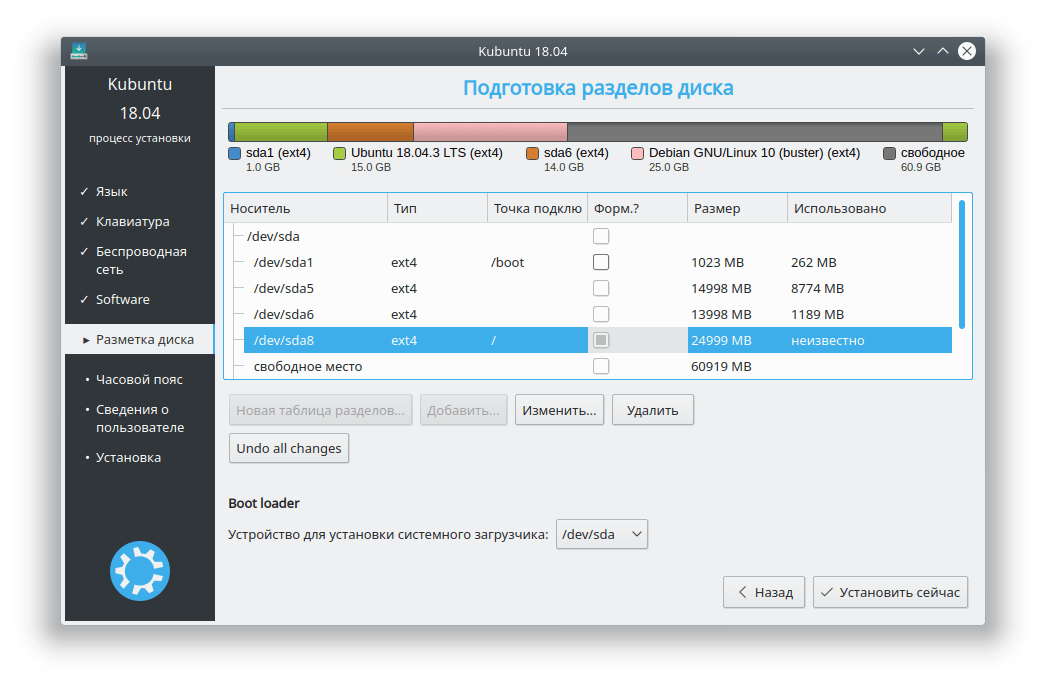This screenshot has width=1046, height=686.
Task: Click the green Ubuntu 18.04.3 LTS legend swatch
Action: pos(340,153)
